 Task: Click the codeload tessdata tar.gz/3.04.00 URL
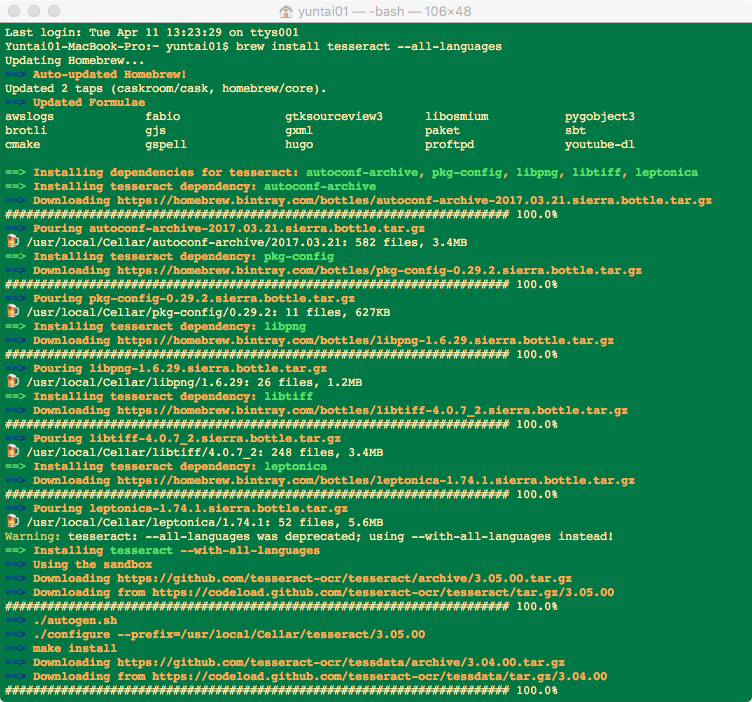379,677
